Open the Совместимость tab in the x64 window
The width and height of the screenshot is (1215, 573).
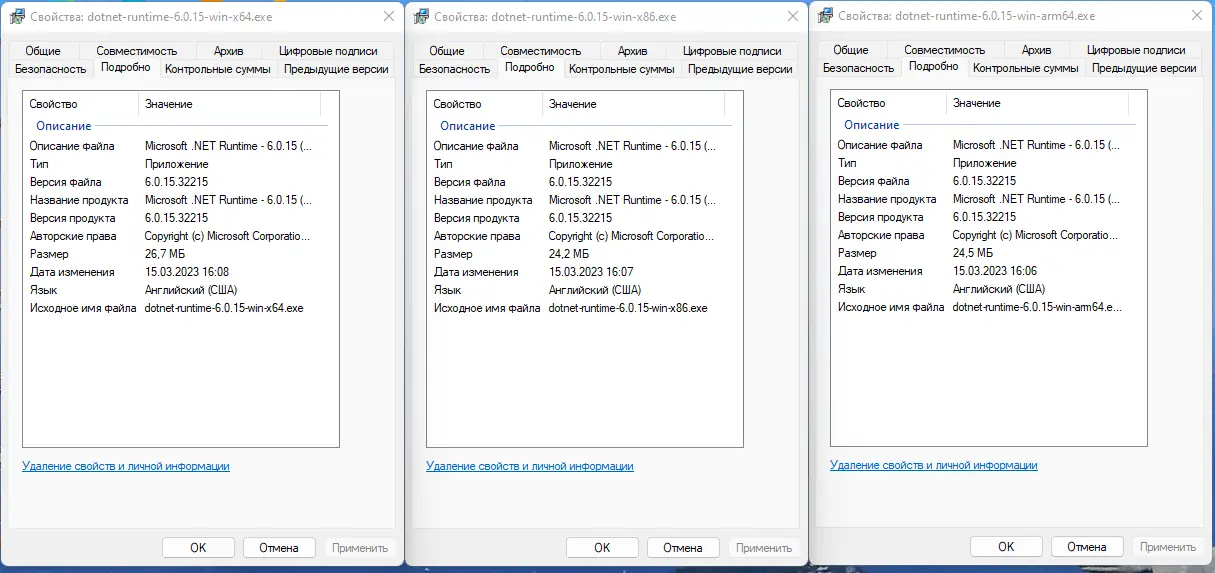pyautogui.click(x=136, y=51)
